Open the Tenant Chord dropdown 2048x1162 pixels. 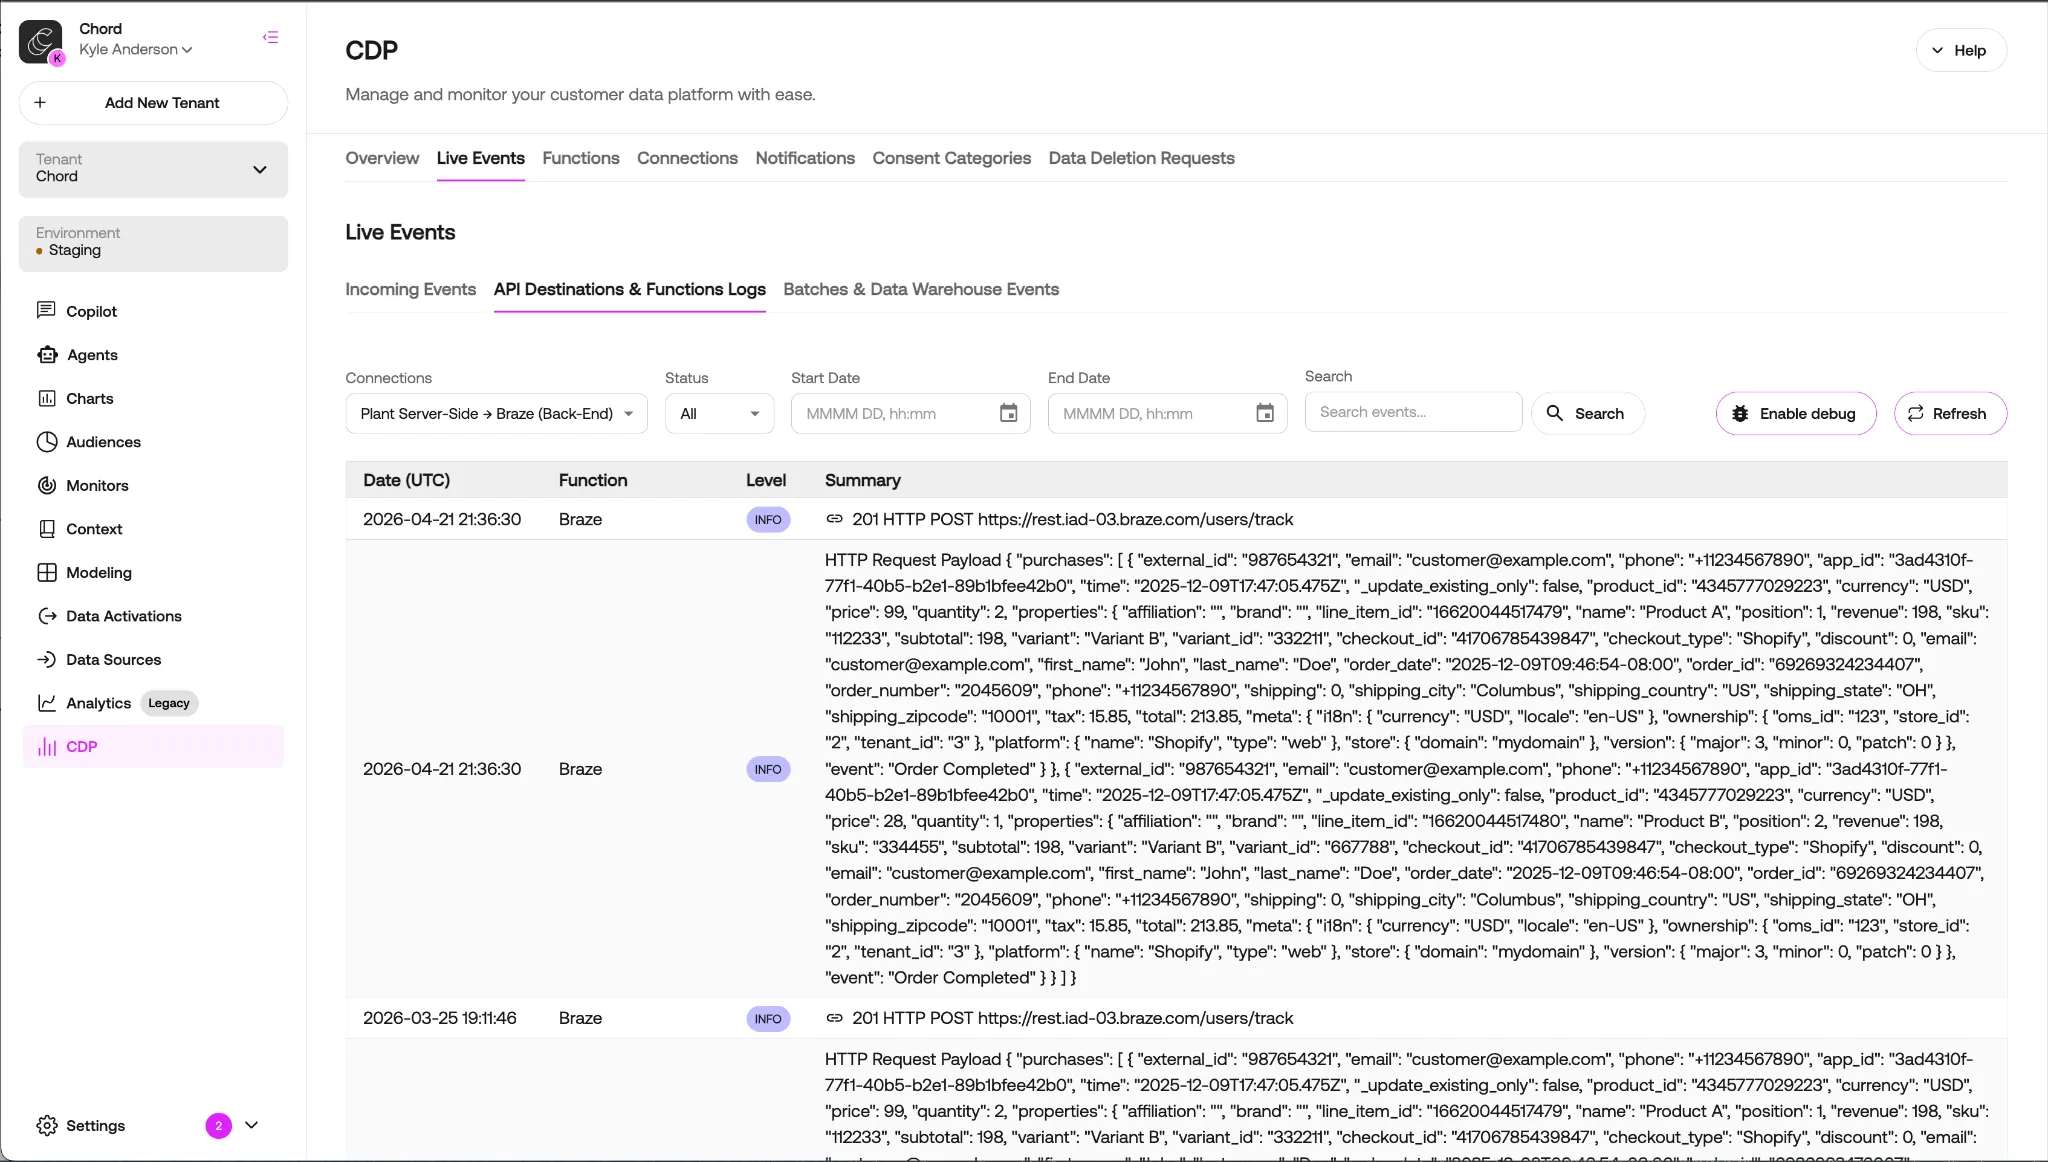point(153,169)
